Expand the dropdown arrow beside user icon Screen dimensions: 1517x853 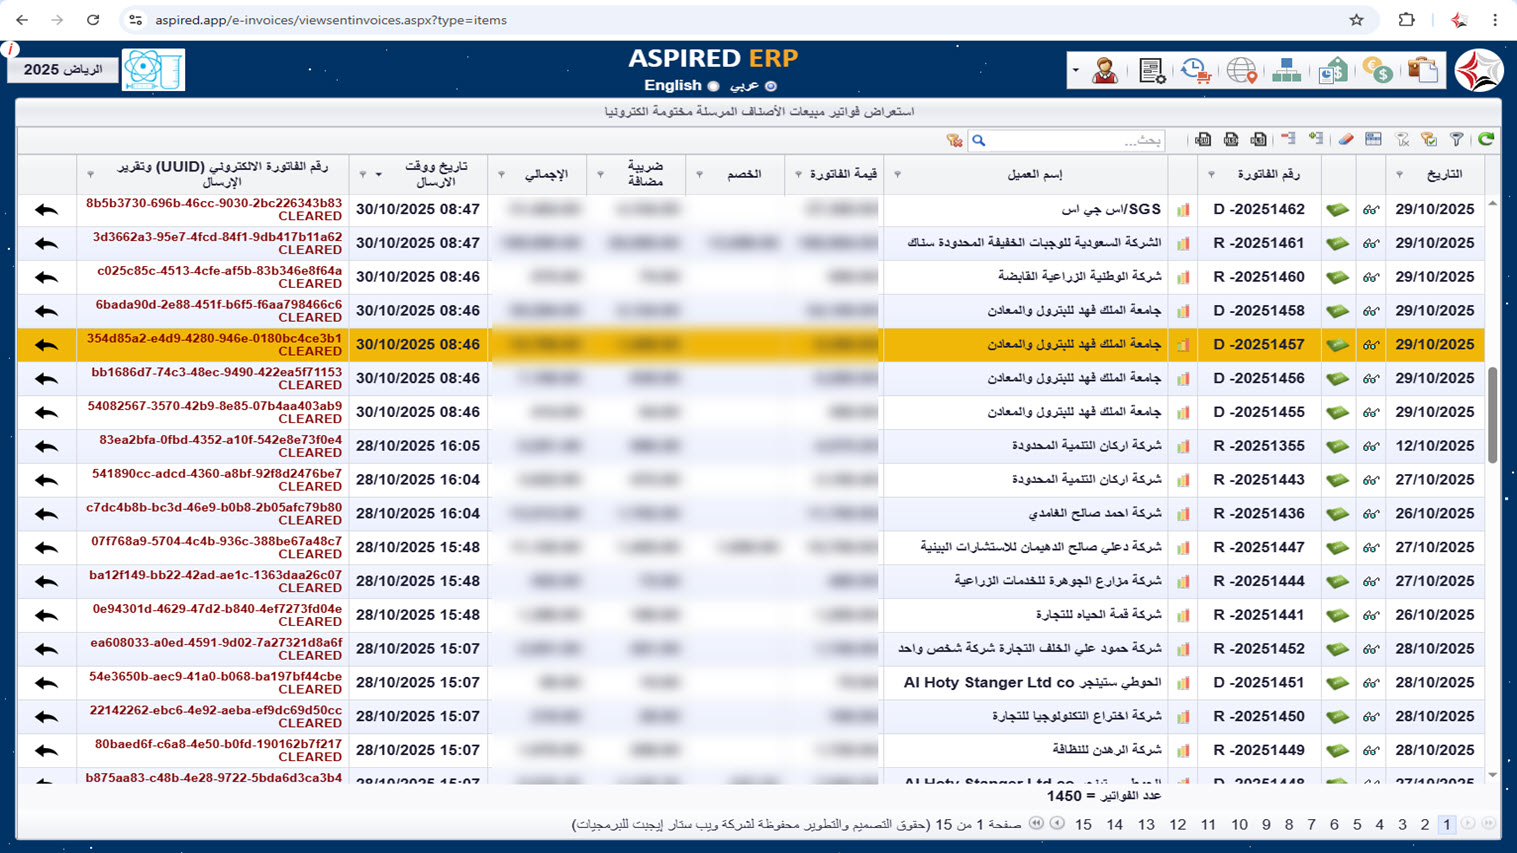pyautogui.click(x=1076, y=71)
